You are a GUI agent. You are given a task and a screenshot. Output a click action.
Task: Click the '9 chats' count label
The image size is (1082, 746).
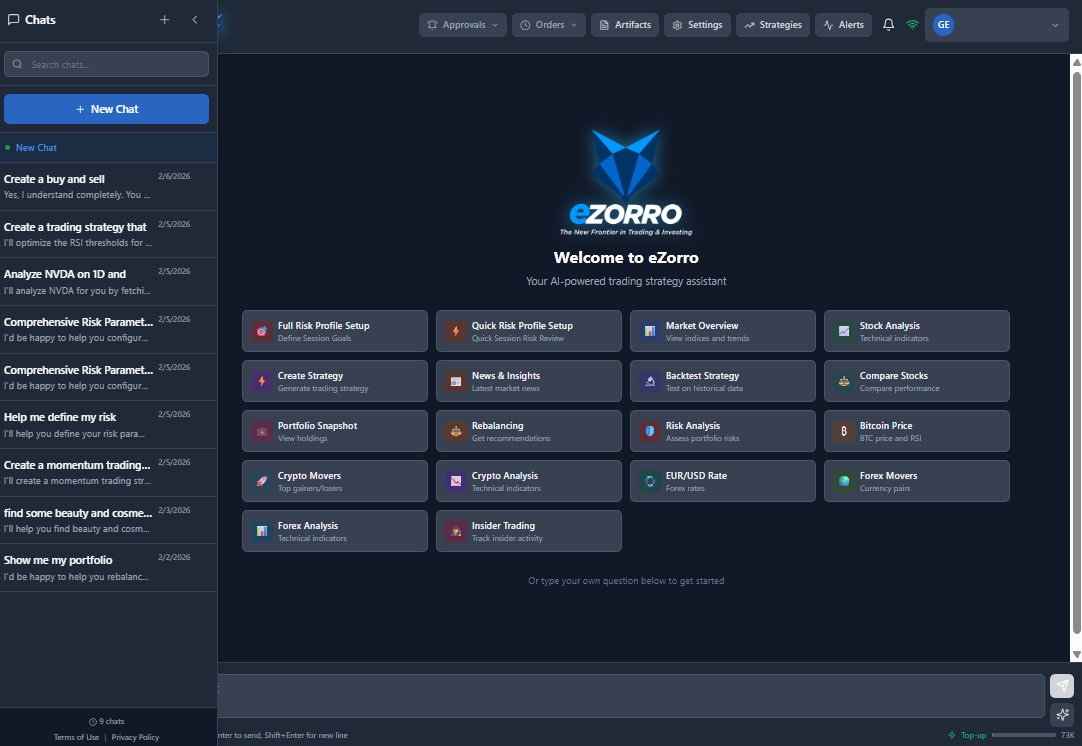pyautogui.click(x=107, y=721)
